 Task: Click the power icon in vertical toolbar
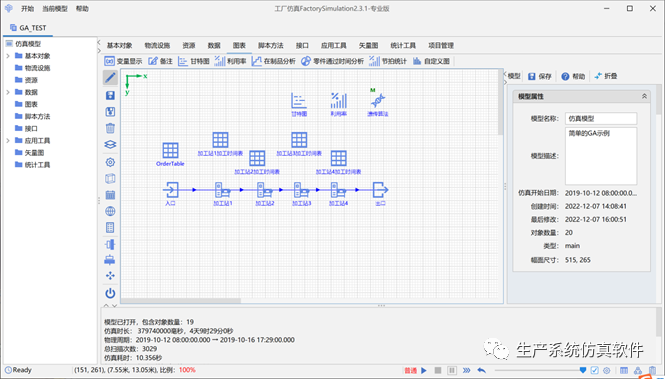pyautogui.click(x=110, y=293)
